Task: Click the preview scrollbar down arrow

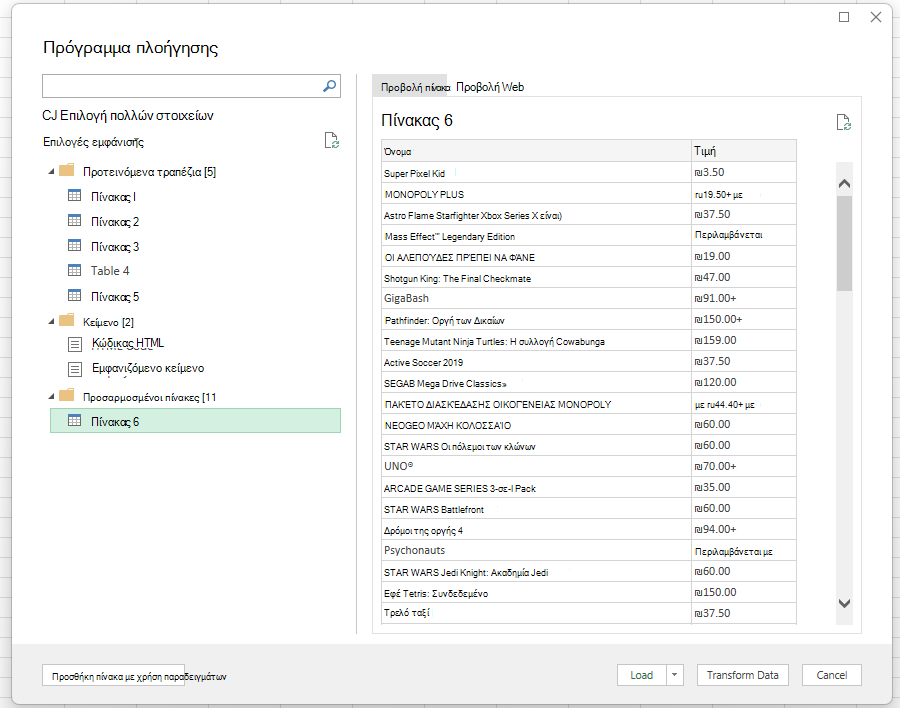Action: [844, 603]
